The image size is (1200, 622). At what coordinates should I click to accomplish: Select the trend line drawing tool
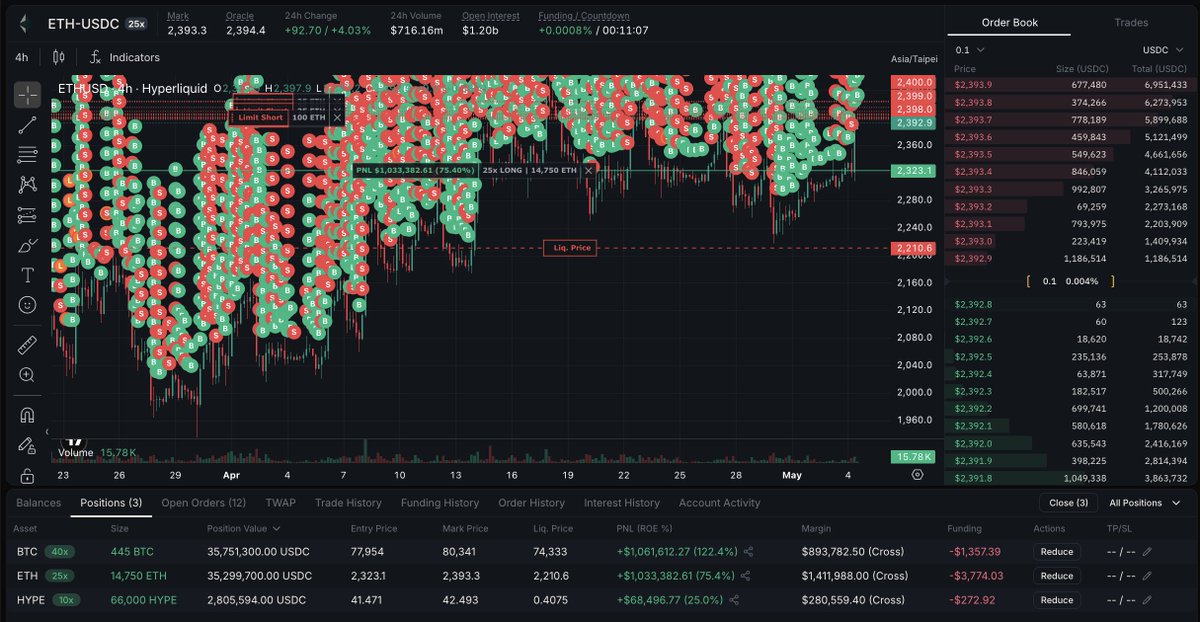[27, 125]
